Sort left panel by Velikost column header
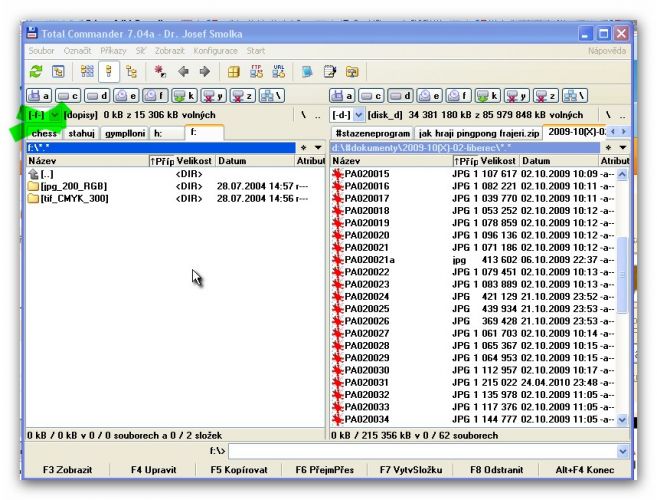 click(x=194, y=161)
